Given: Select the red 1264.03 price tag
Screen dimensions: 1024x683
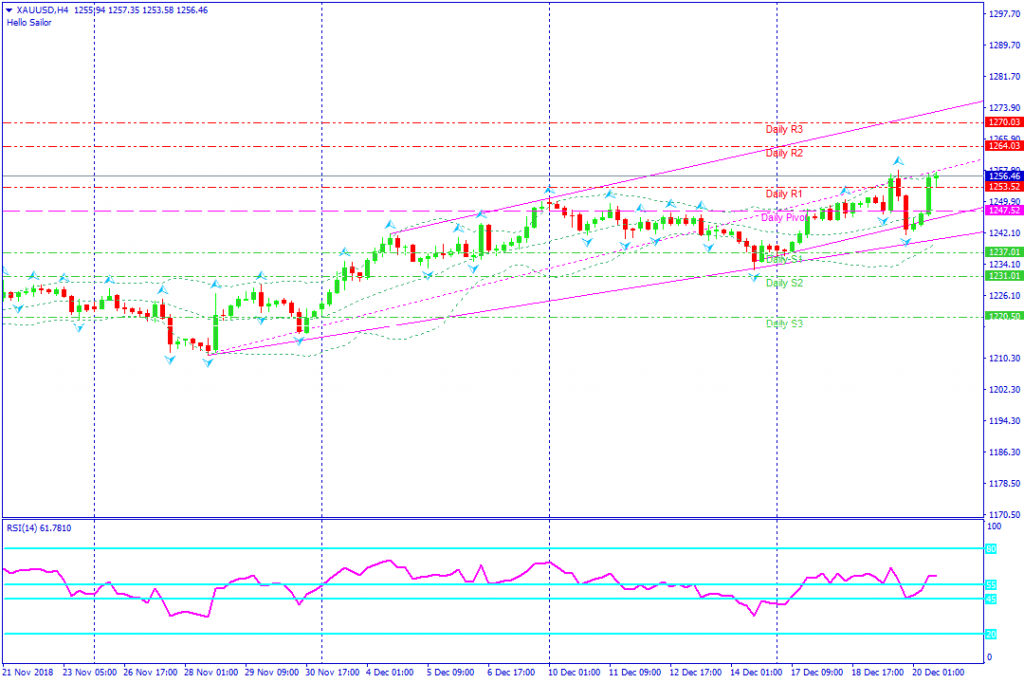Looking at the screenshot, I should pyautogui.click(x=1003, y=146).
